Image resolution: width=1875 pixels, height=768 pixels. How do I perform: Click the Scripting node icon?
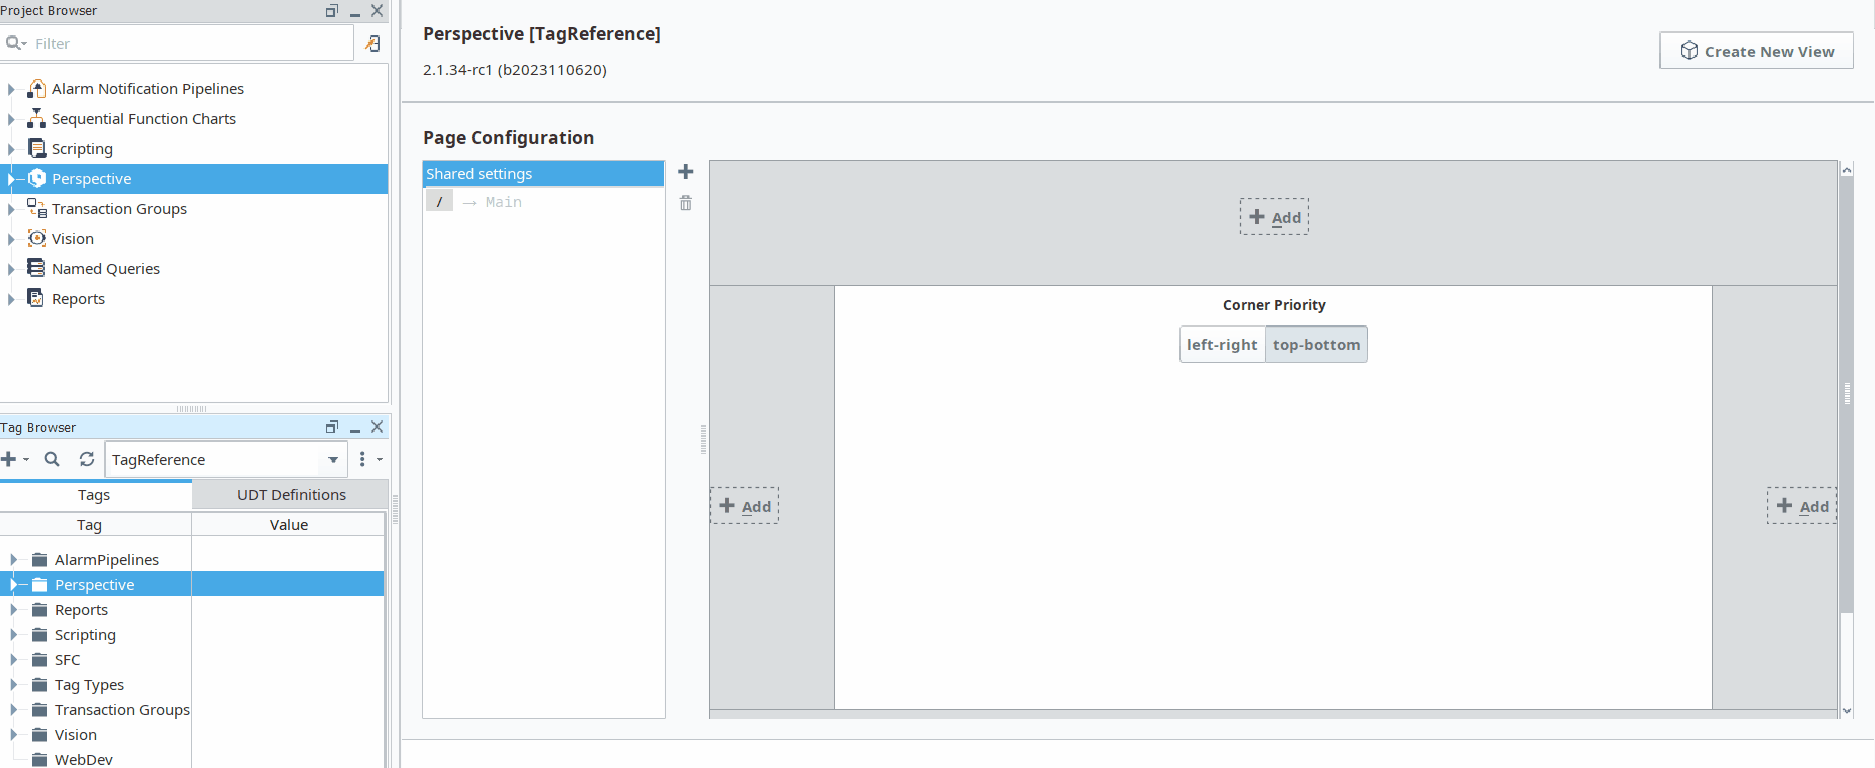[37, 149]
